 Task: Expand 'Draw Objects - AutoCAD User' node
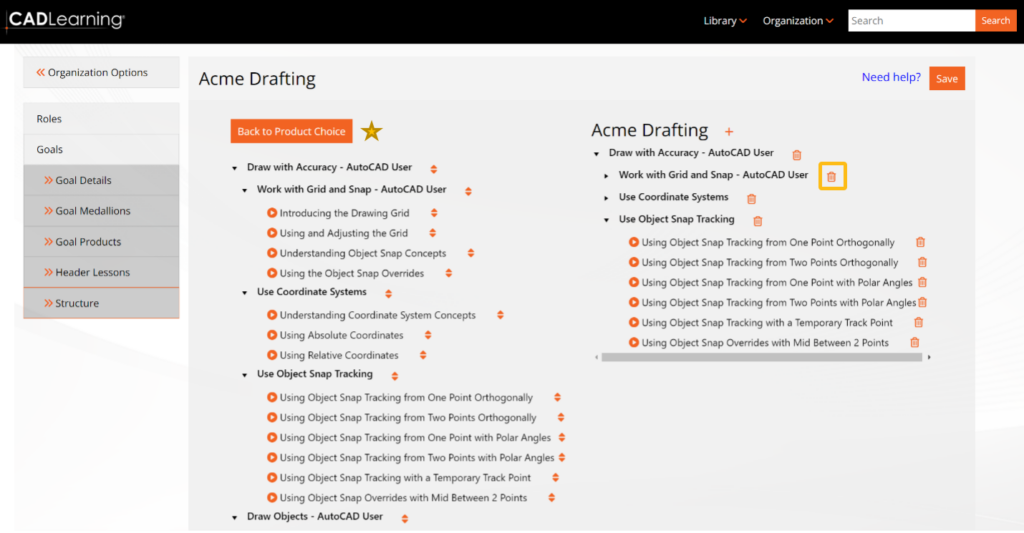235,517
